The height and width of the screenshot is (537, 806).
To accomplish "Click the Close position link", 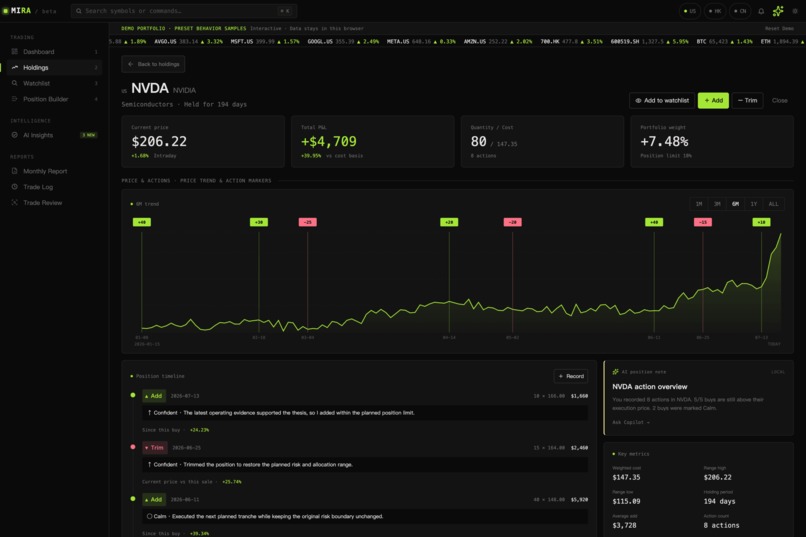I will pos(779,101).
